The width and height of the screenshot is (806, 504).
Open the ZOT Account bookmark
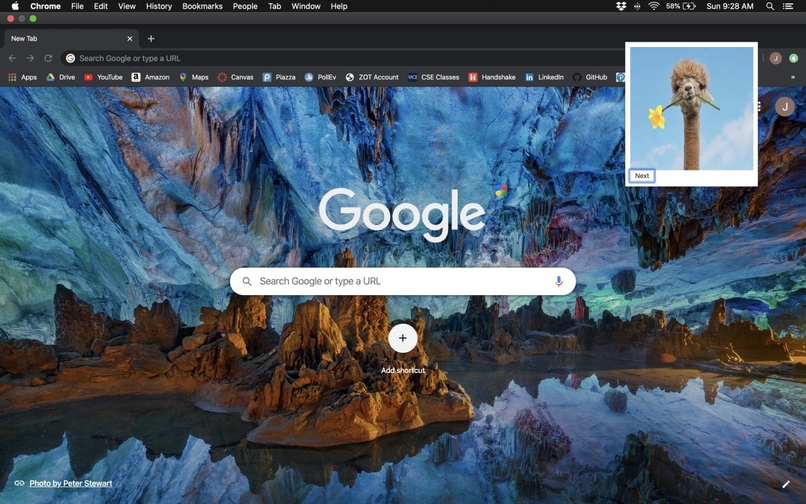tap(372, 77)
